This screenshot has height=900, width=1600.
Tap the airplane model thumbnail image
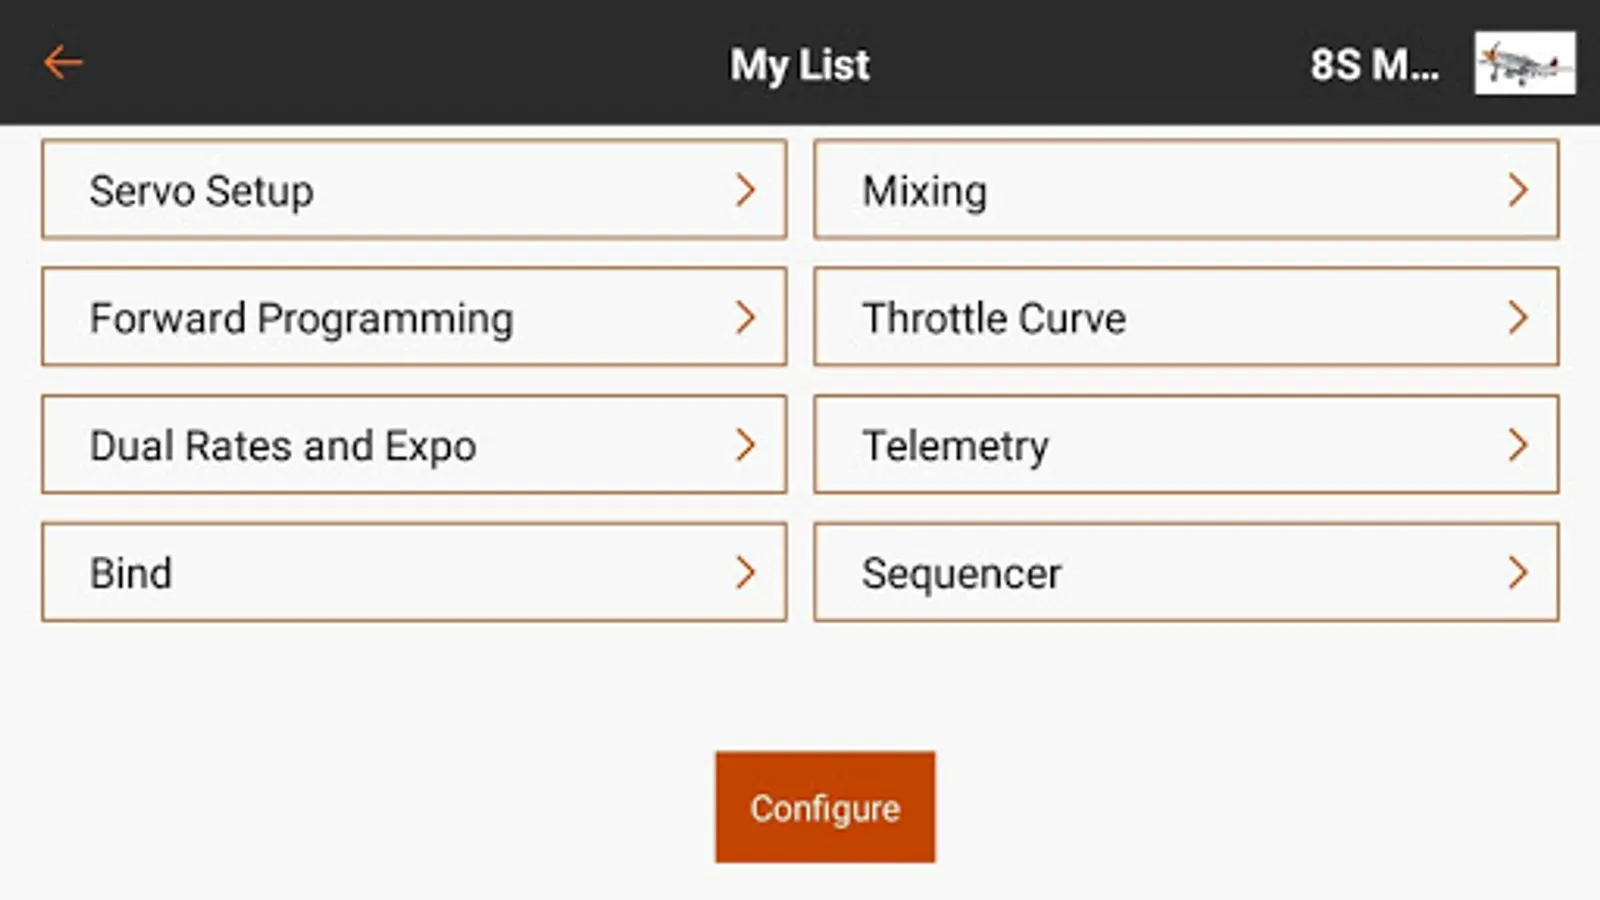pos(1524,63)
